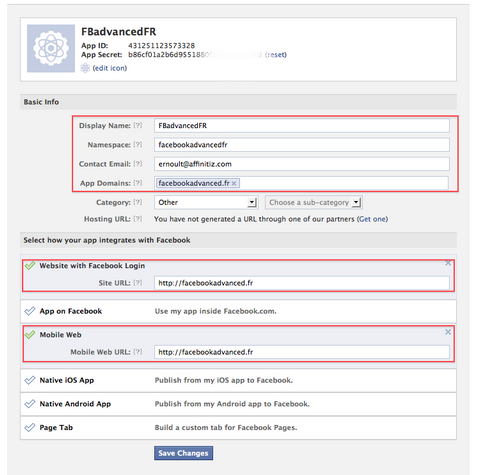Click the small edit icon gear image
480x475 pixels.
[85, 68]
